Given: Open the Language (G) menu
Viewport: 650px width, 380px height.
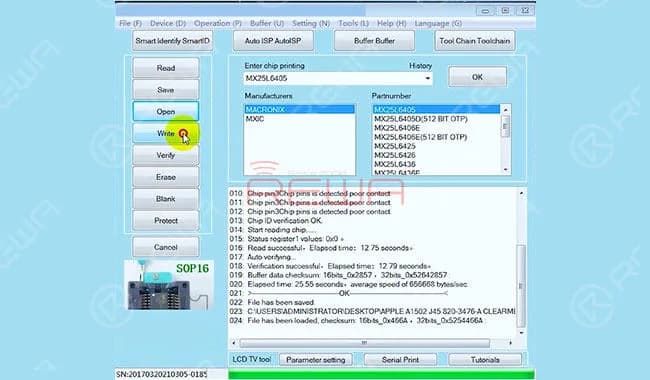Looking at the screenshot, I should pos(438,23).
